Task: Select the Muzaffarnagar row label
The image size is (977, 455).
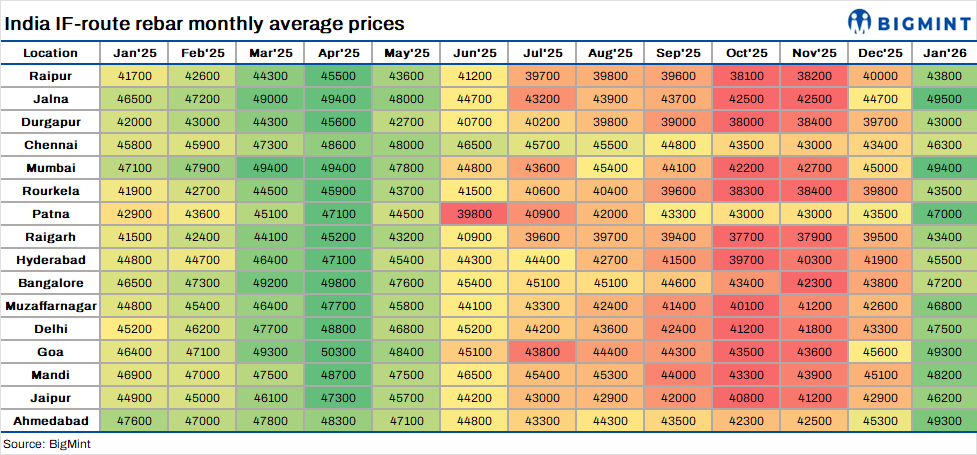Action: tap(50, 305)
